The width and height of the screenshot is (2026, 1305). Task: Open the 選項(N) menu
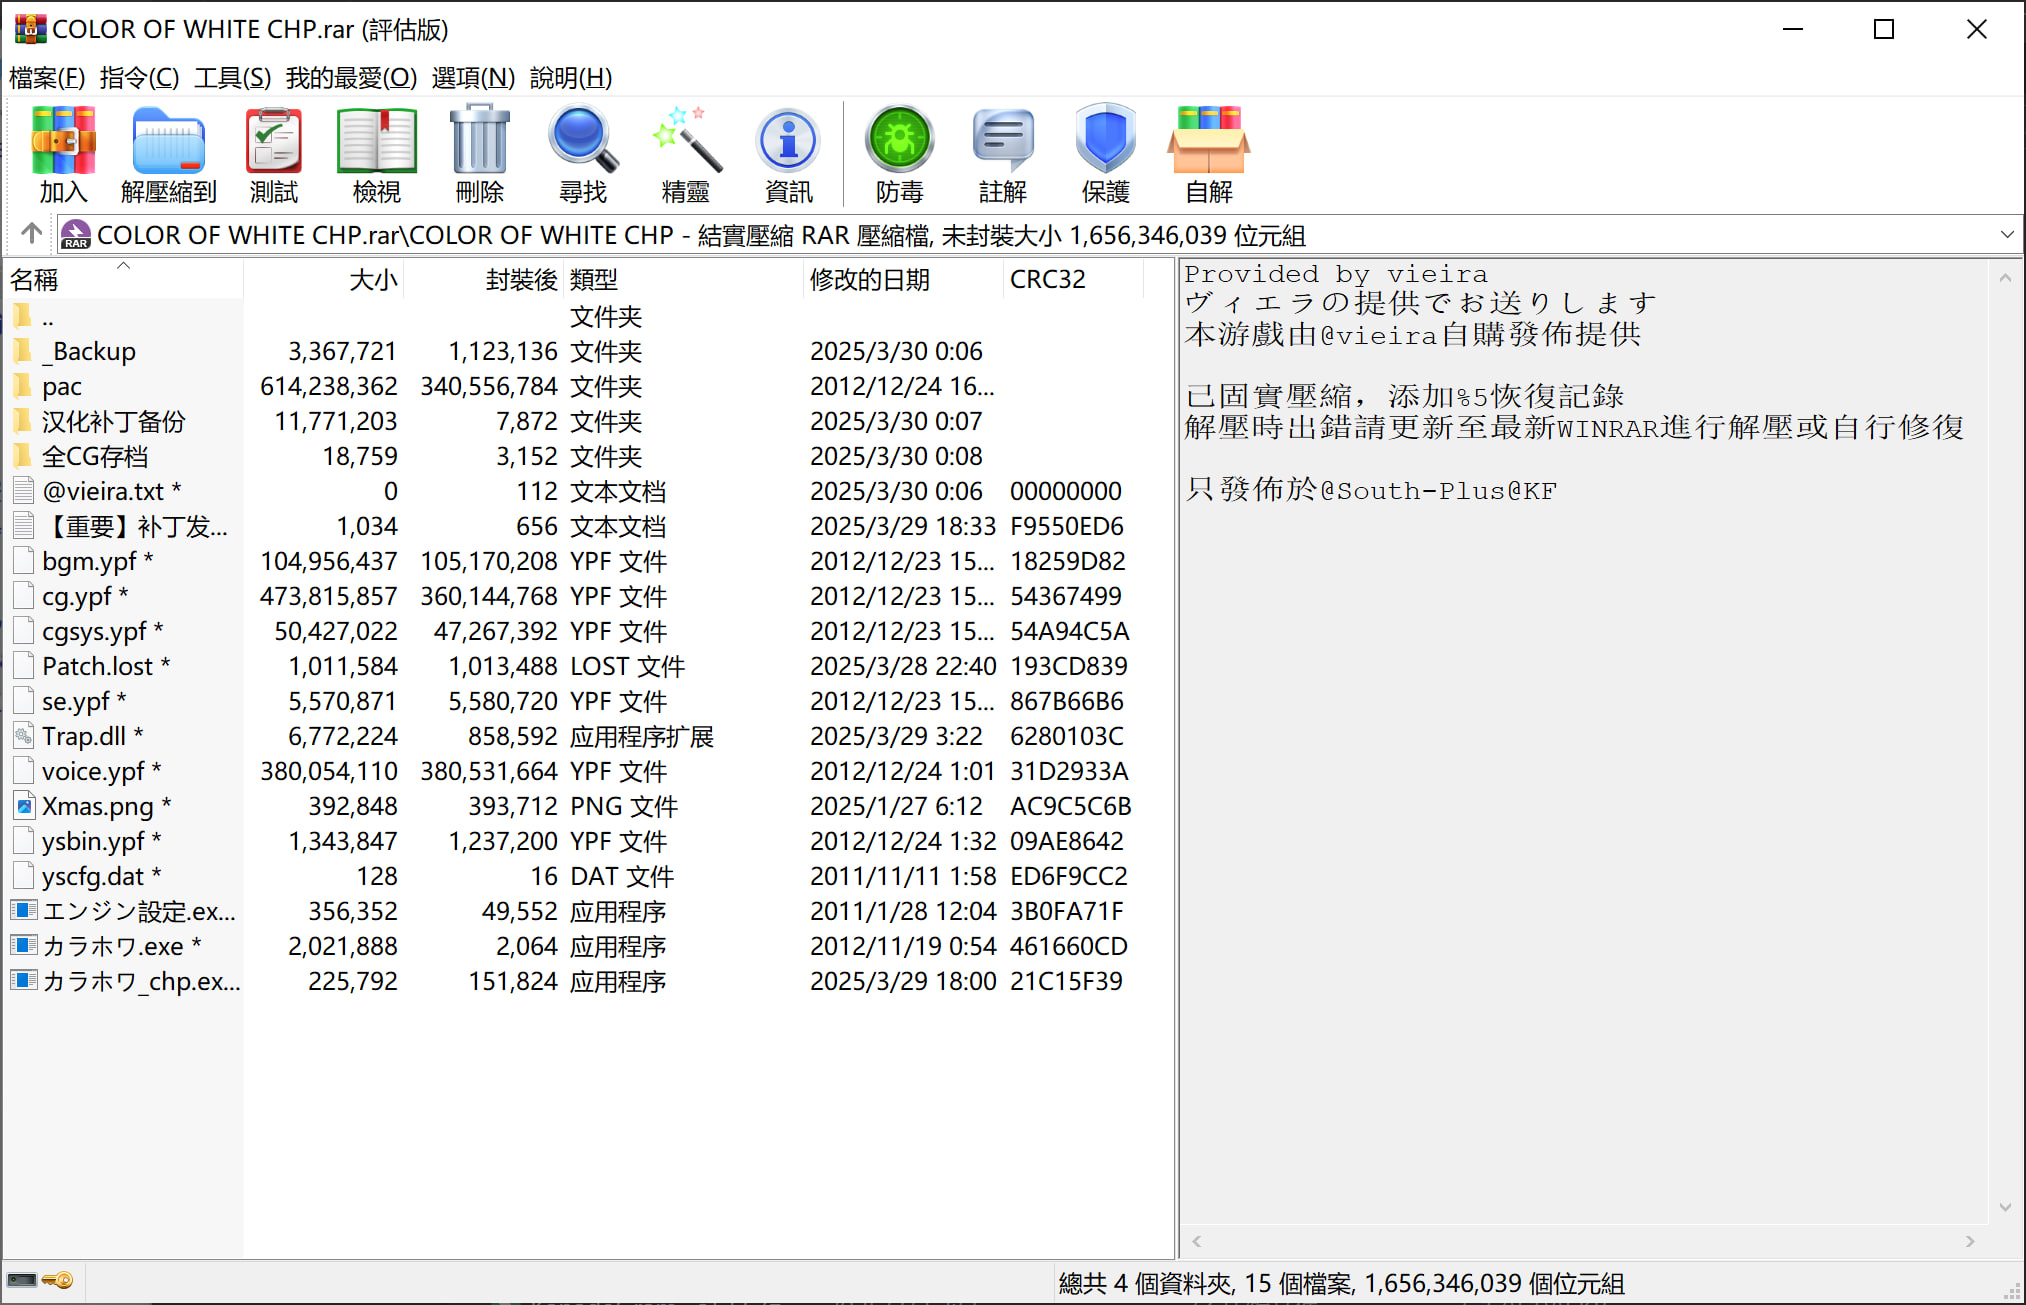point(472,77)
